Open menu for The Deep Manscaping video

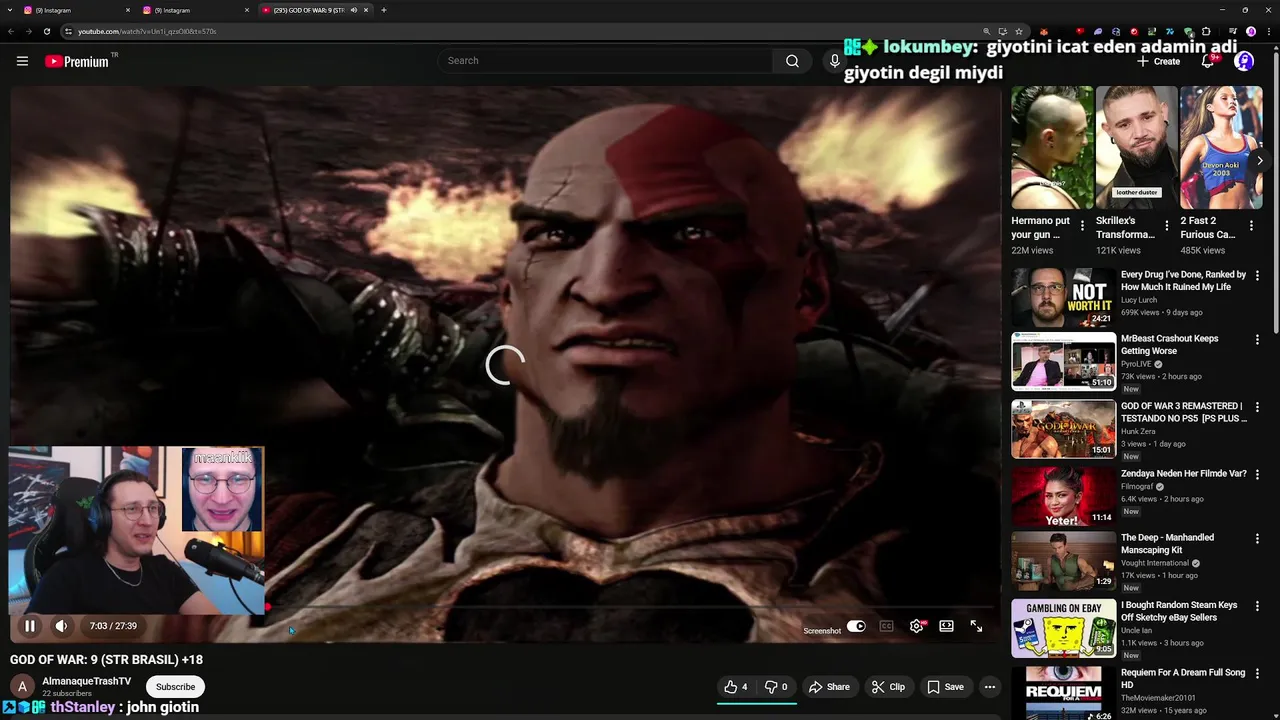click(1257, 538)
